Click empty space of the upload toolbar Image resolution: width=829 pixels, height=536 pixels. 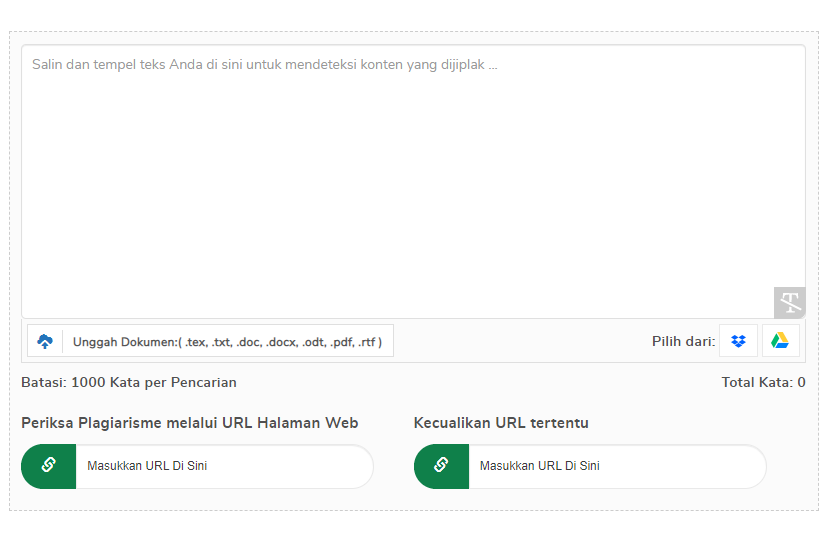[x=522, y=341]
